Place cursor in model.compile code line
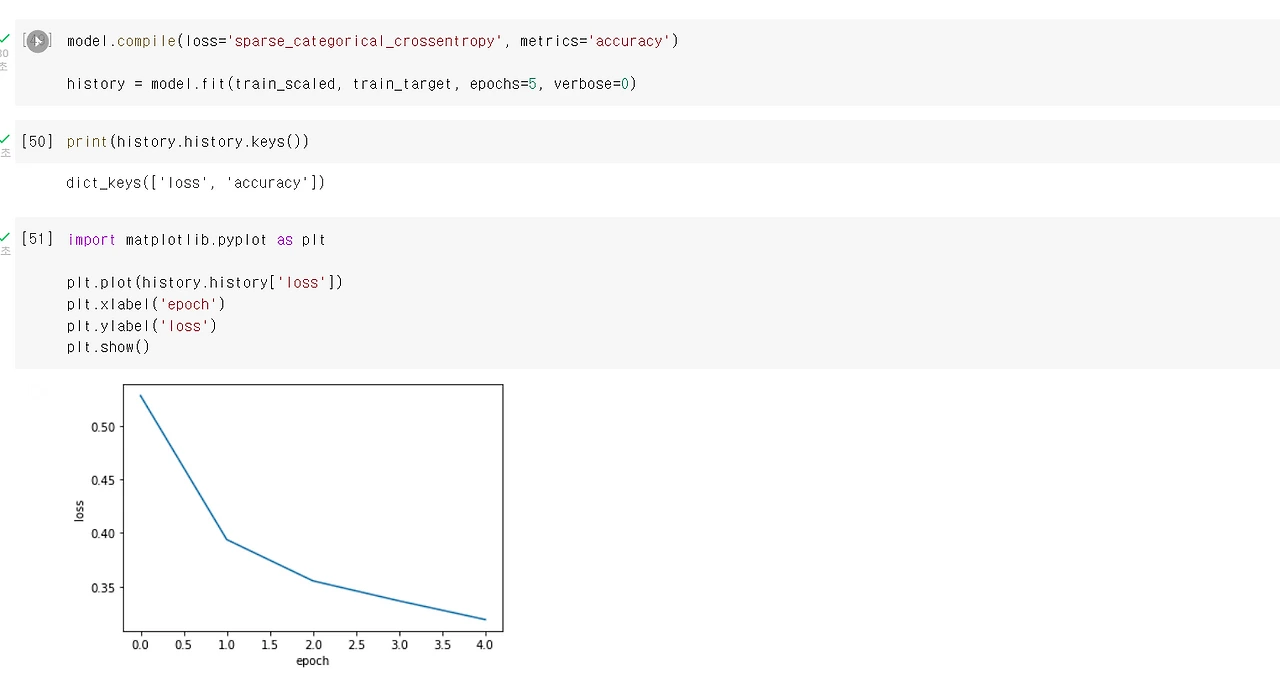This screenshot has height=695, width=1280. point(373,41)
